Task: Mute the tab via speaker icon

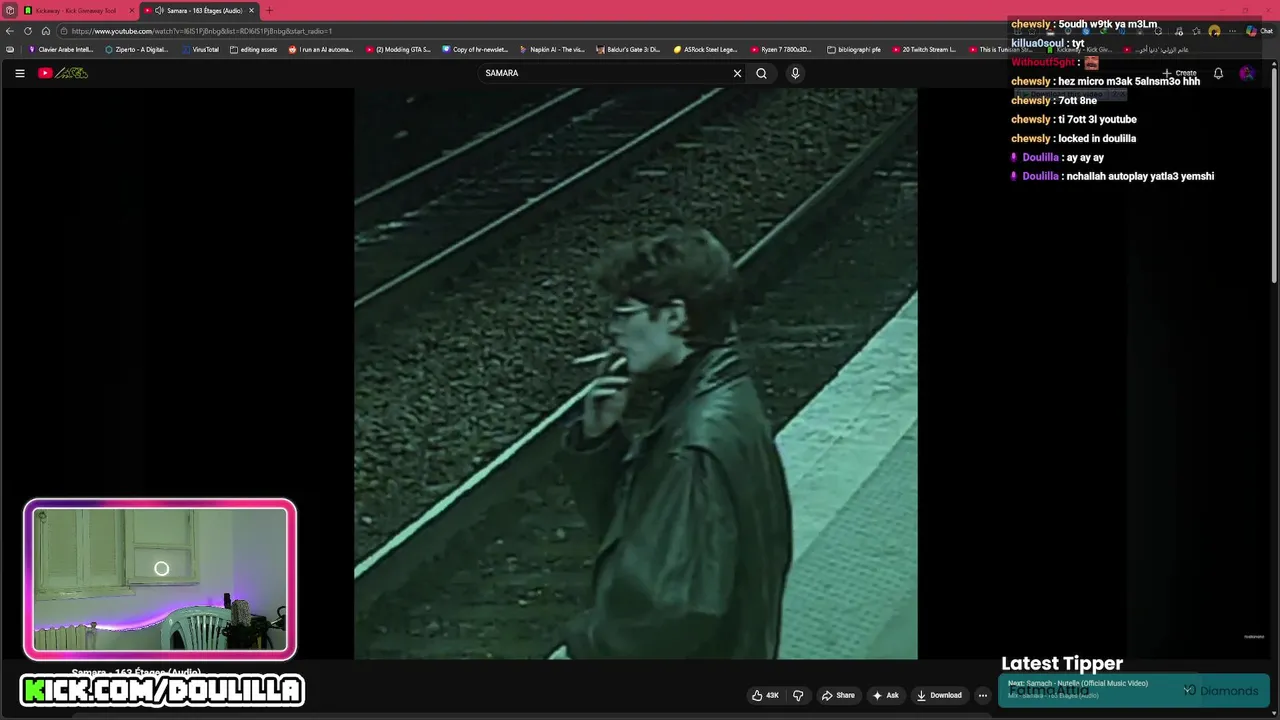Action: pos(159,10)
